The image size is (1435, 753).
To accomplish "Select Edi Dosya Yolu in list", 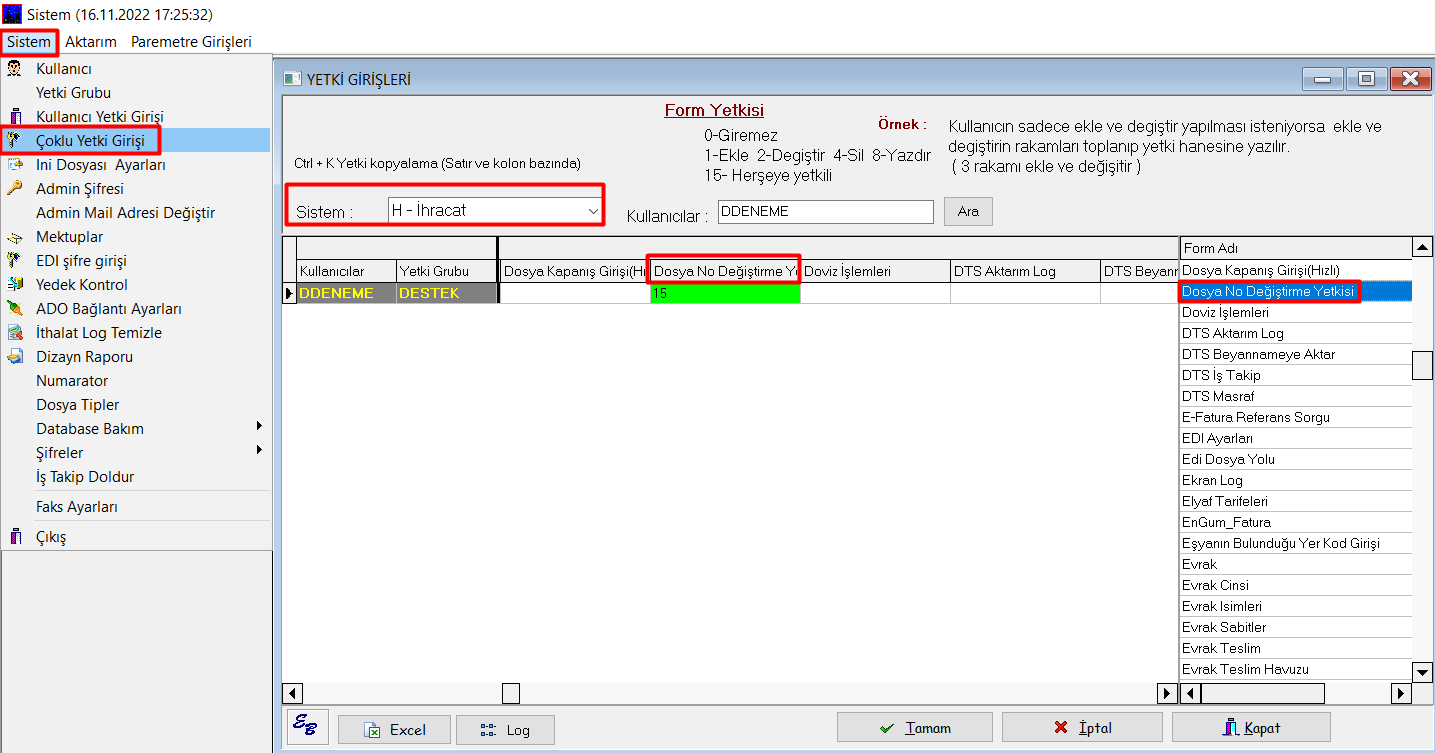I will pos(1296,459).
